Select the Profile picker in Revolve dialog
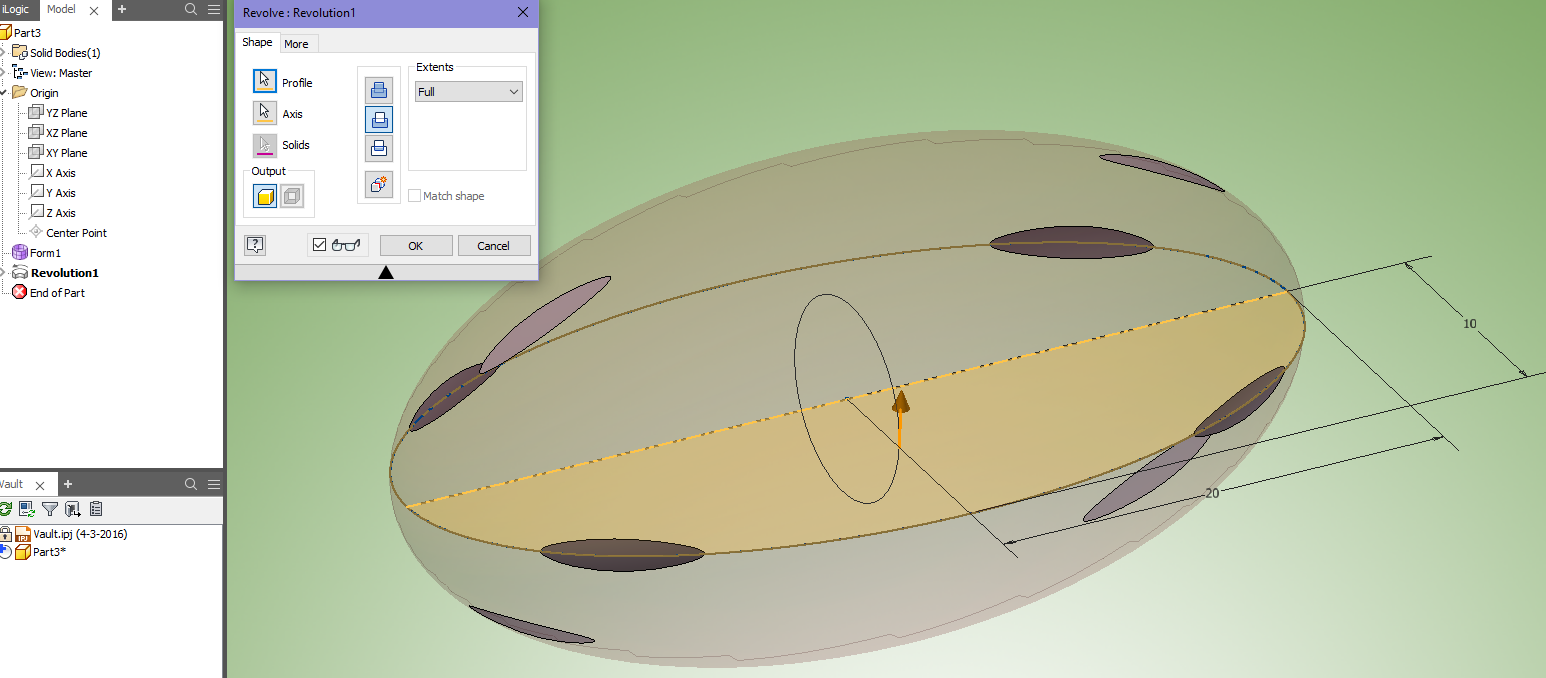Image resolution: width=1546 pixels, height=678 pixels. click(265, 80)
